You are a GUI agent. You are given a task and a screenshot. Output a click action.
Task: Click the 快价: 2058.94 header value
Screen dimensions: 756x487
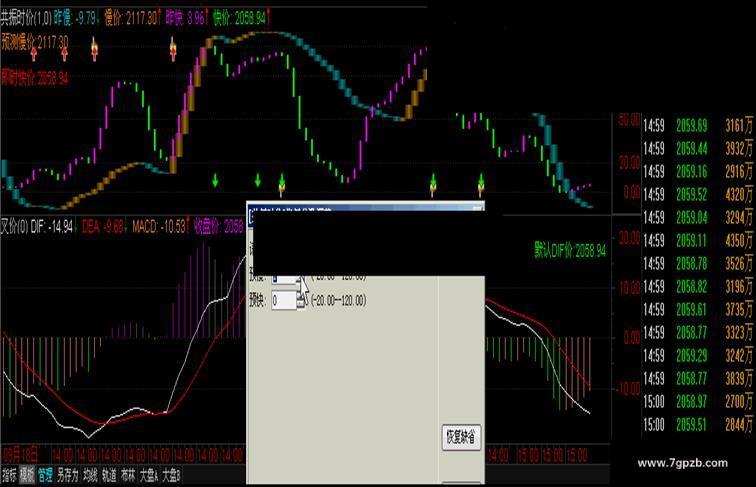242,18
